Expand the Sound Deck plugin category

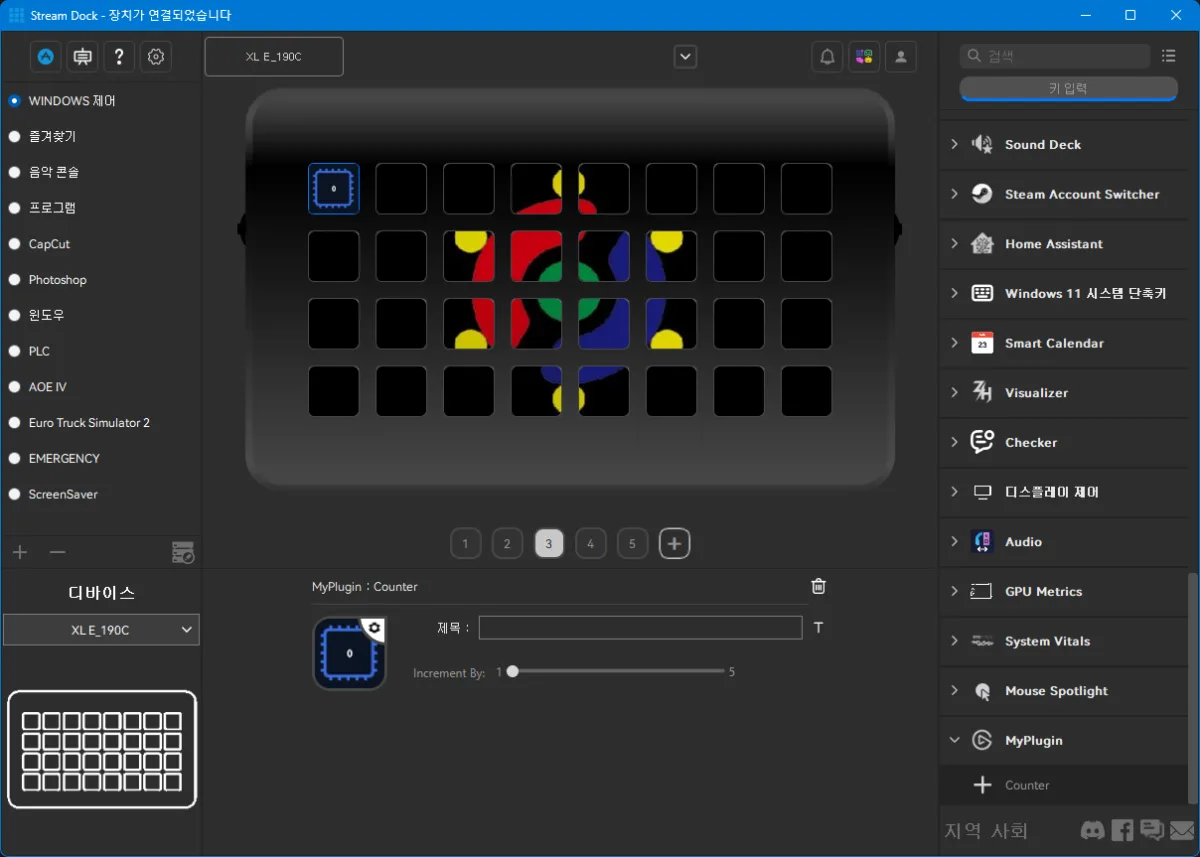click(x=954, y=144)
